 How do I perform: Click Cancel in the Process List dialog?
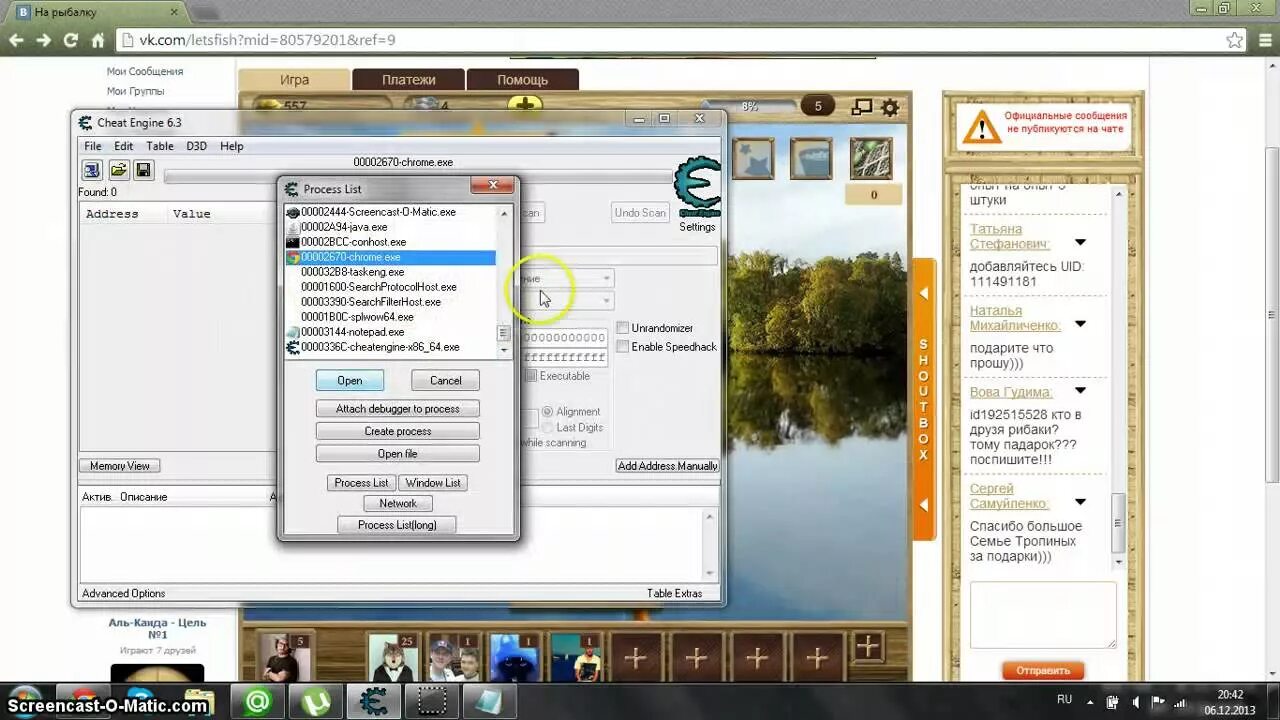click(445, 380)
